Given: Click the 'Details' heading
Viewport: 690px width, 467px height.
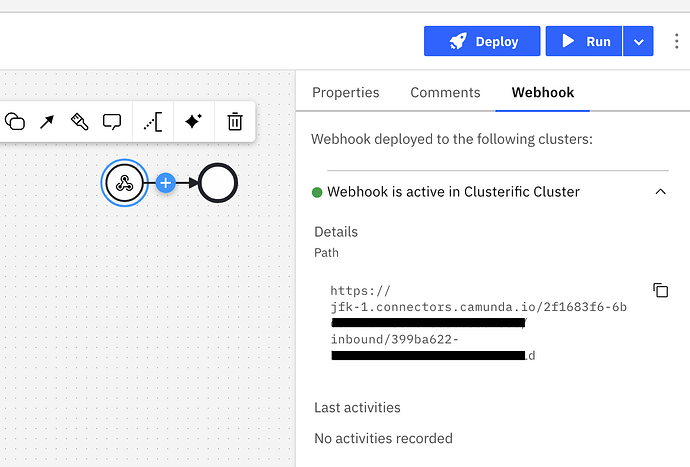Looking at the screenshot, I should [336, 232].
